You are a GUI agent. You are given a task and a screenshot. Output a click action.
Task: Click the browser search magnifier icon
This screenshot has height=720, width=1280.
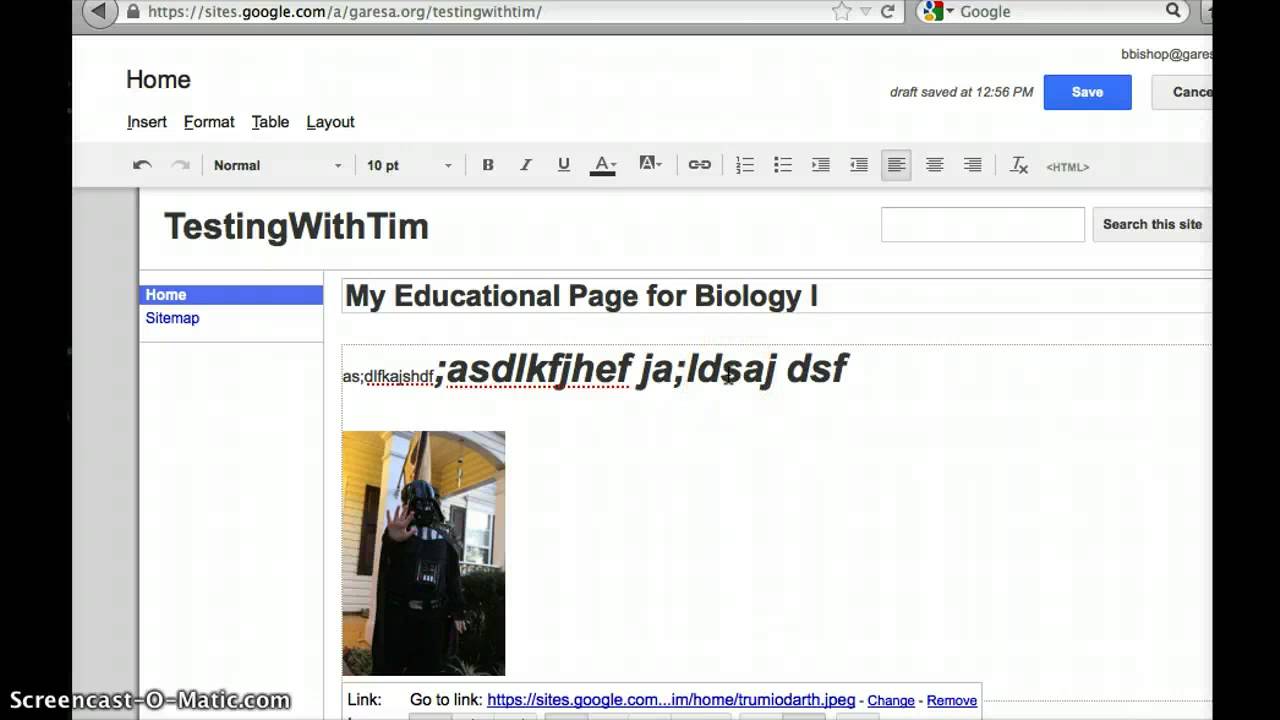(1173, 11)
